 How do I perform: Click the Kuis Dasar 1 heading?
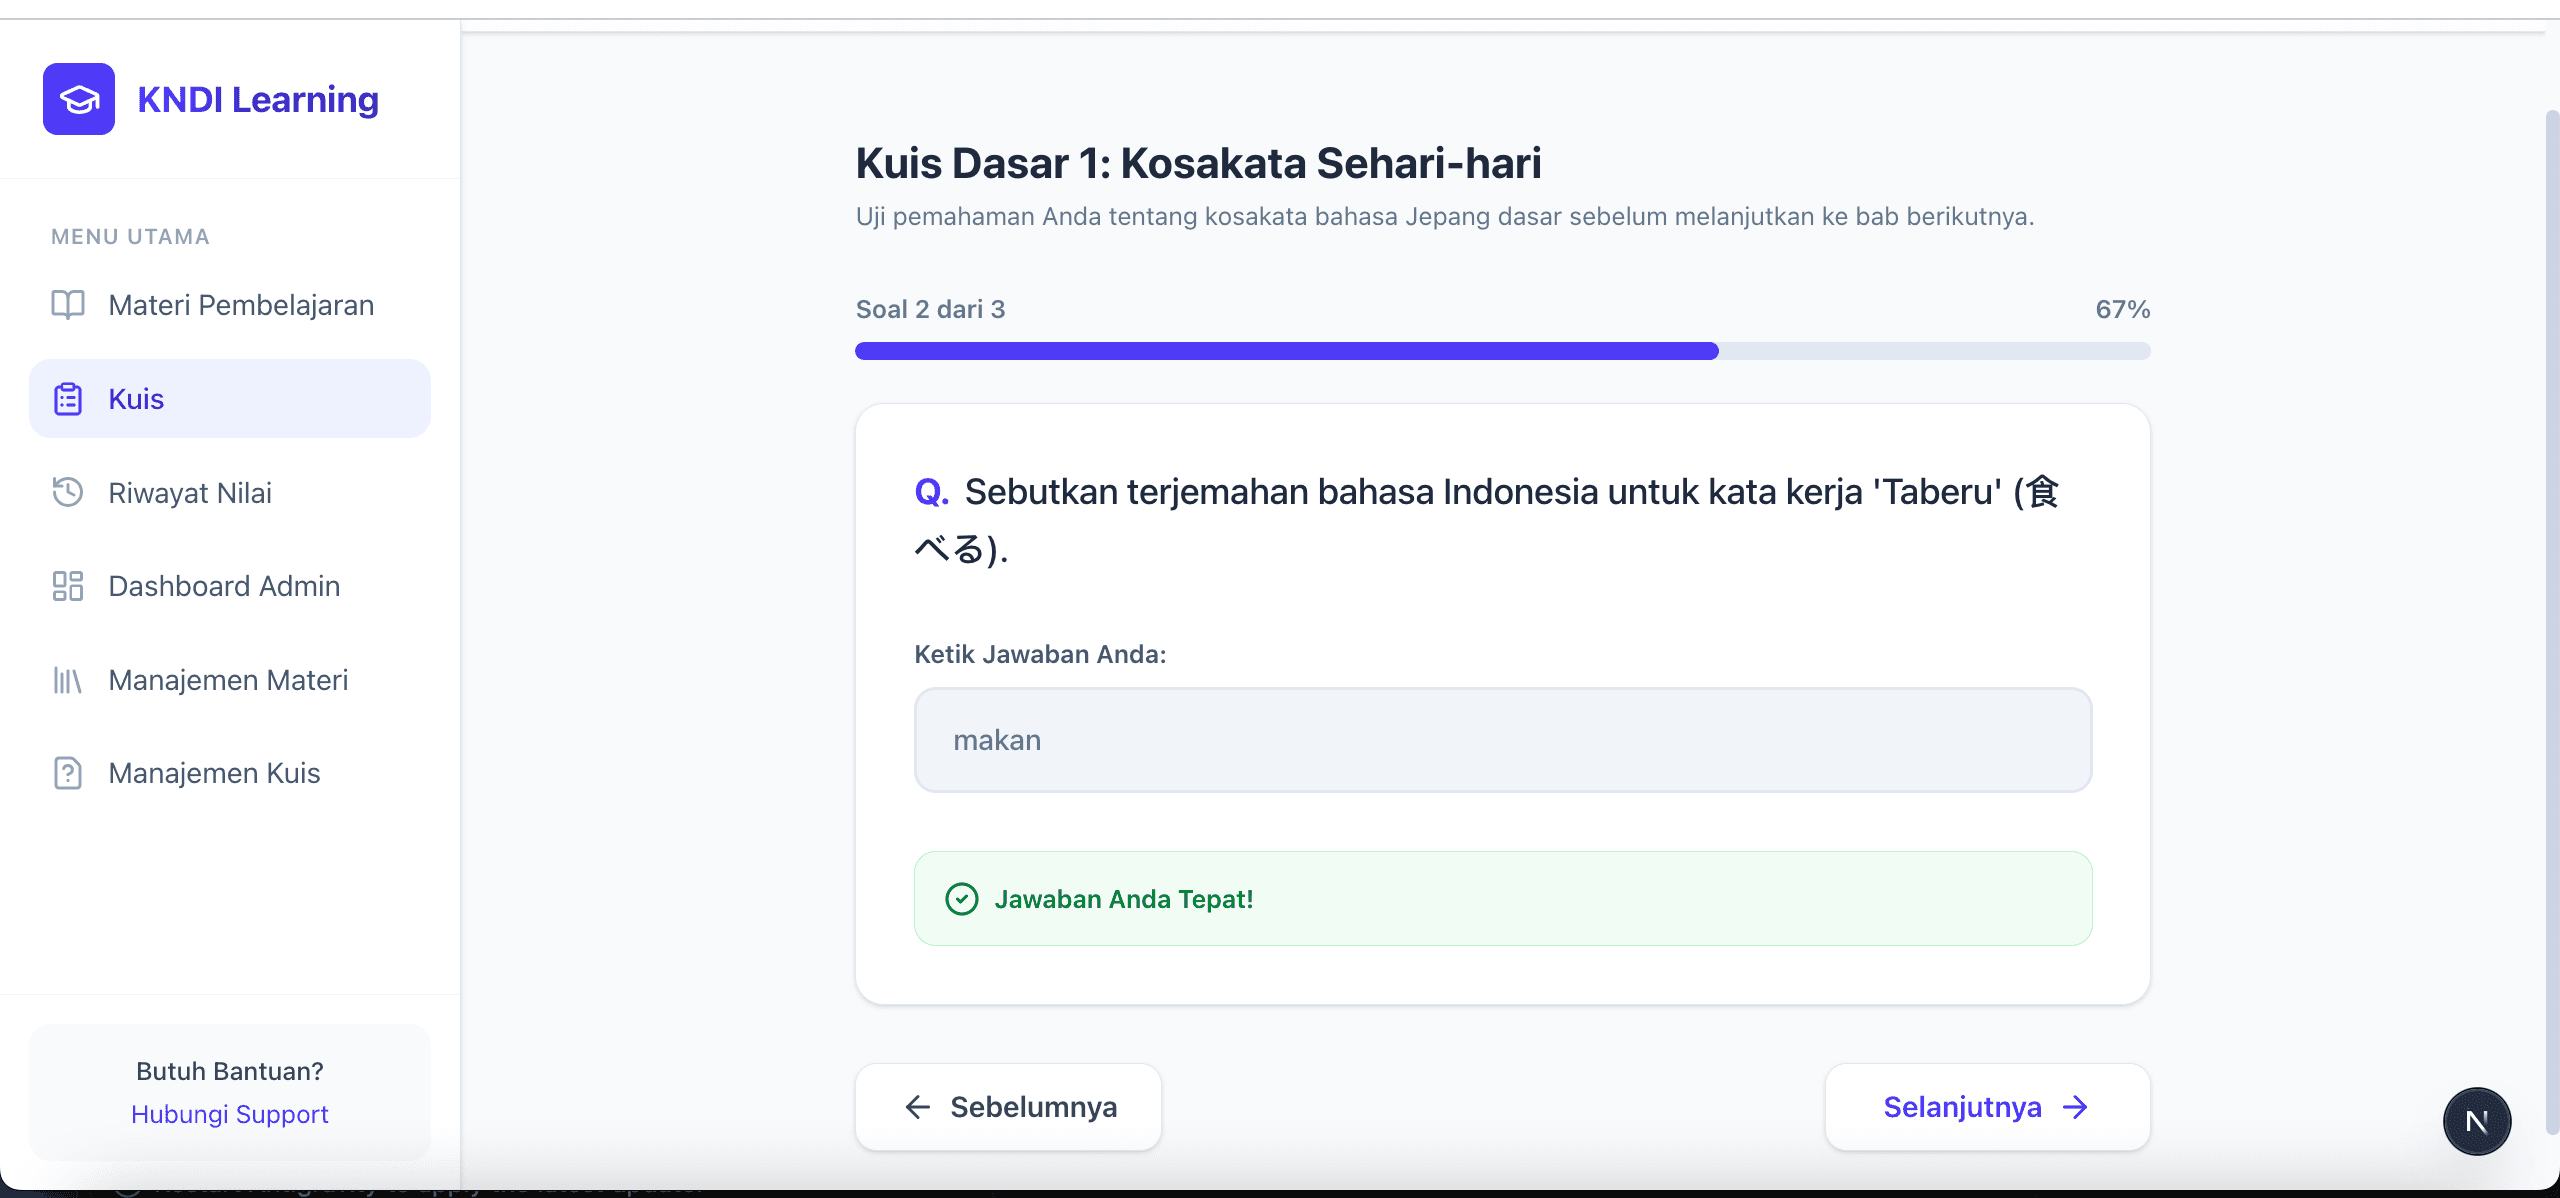[1198, 163]
